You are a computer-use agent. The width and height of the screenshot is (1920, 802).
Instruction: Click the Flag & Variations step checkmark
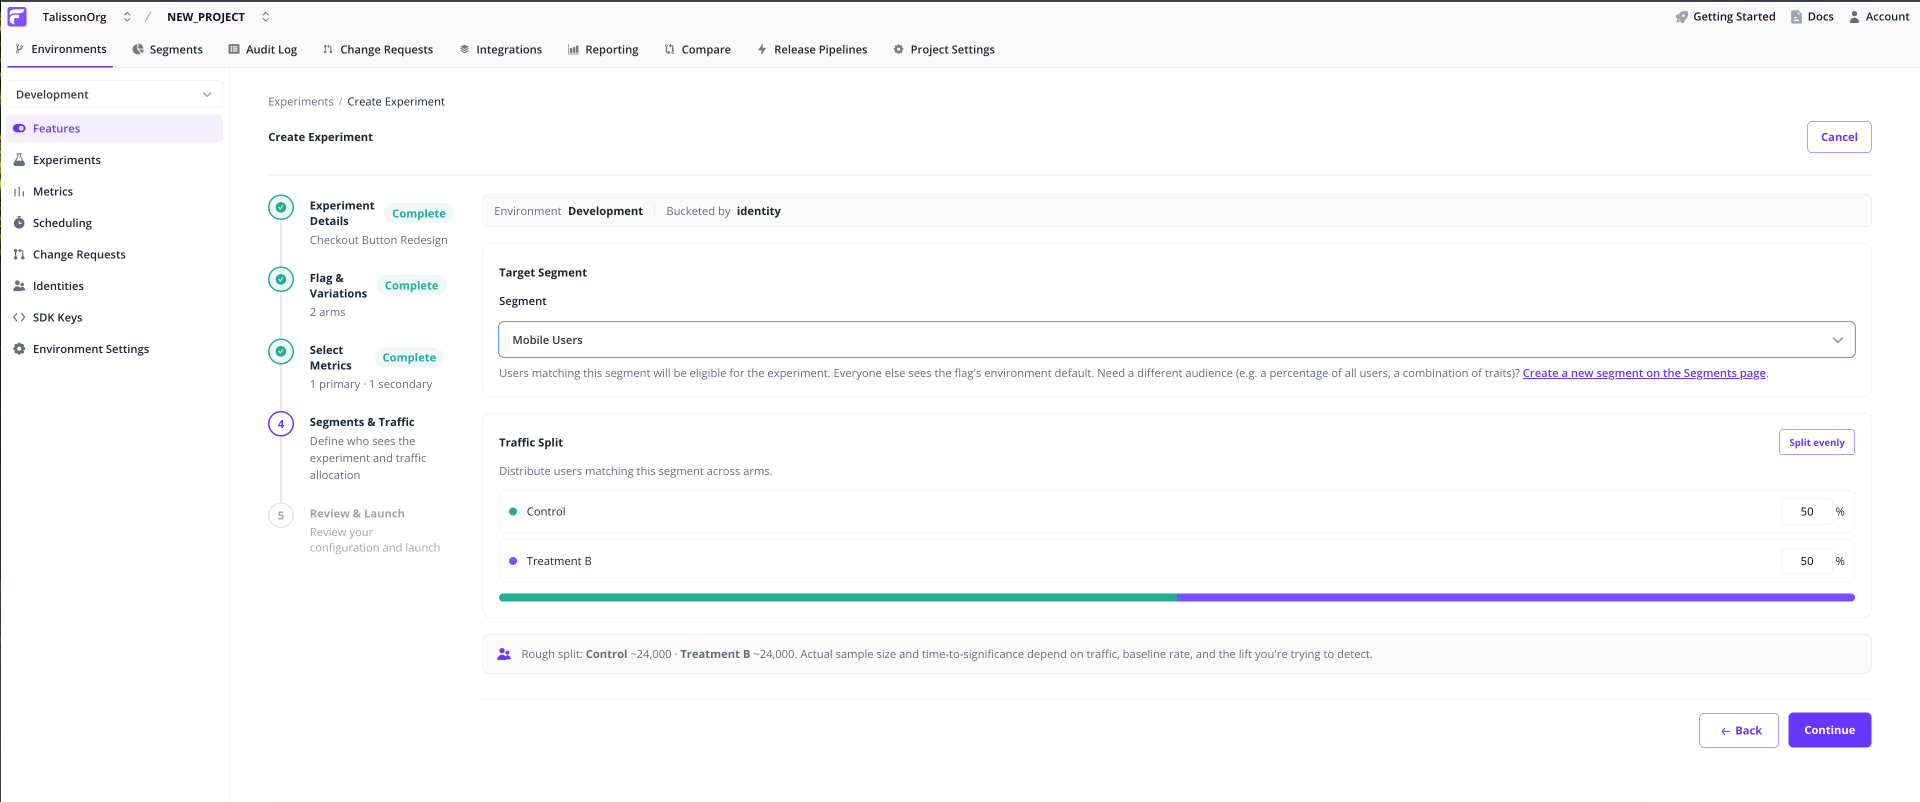(281, 279)
